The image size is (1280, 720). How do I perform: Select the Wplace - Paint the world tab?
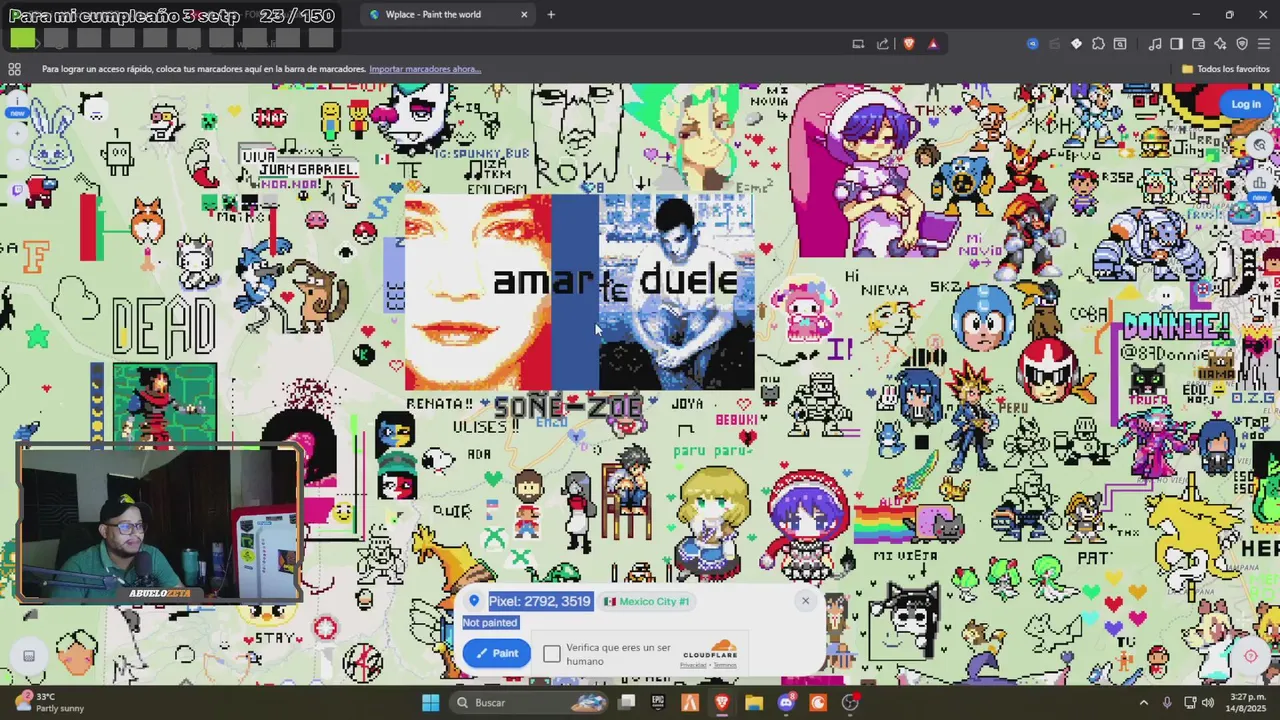(x=448, y=15)
